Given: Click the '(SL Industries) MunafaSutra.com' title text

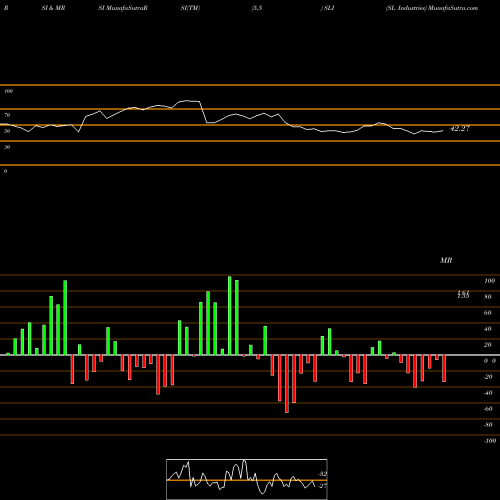Looking at the screenshot, I should [x=432, y=8].
